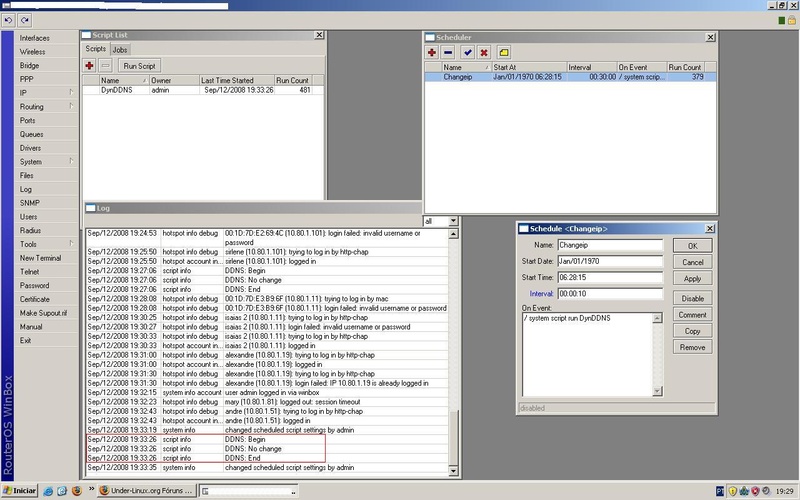Click Log window scroll down arrow
The height and width of the screenshot is (500, 800).
coord(453,471)
